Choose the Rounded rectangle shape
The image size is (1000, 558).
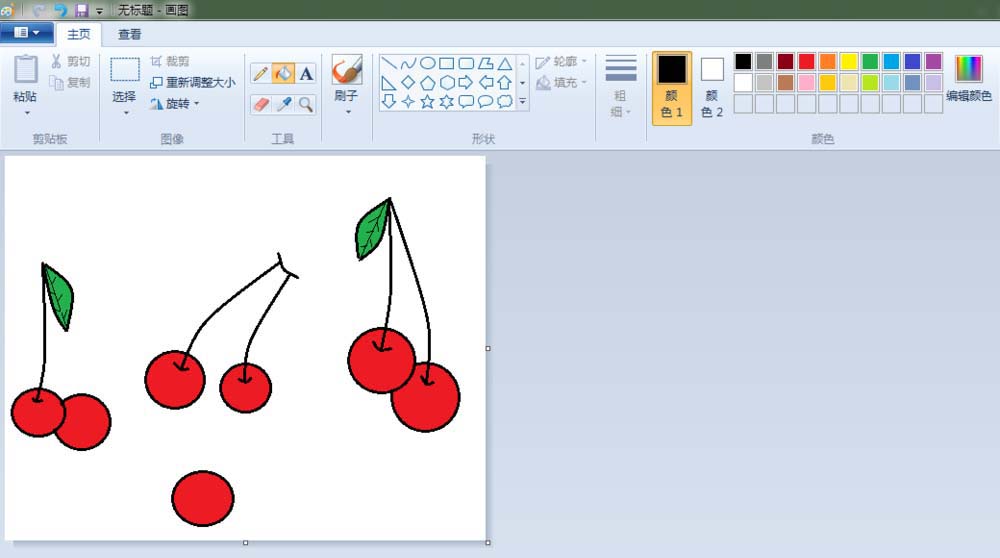(x=466, y=63)
